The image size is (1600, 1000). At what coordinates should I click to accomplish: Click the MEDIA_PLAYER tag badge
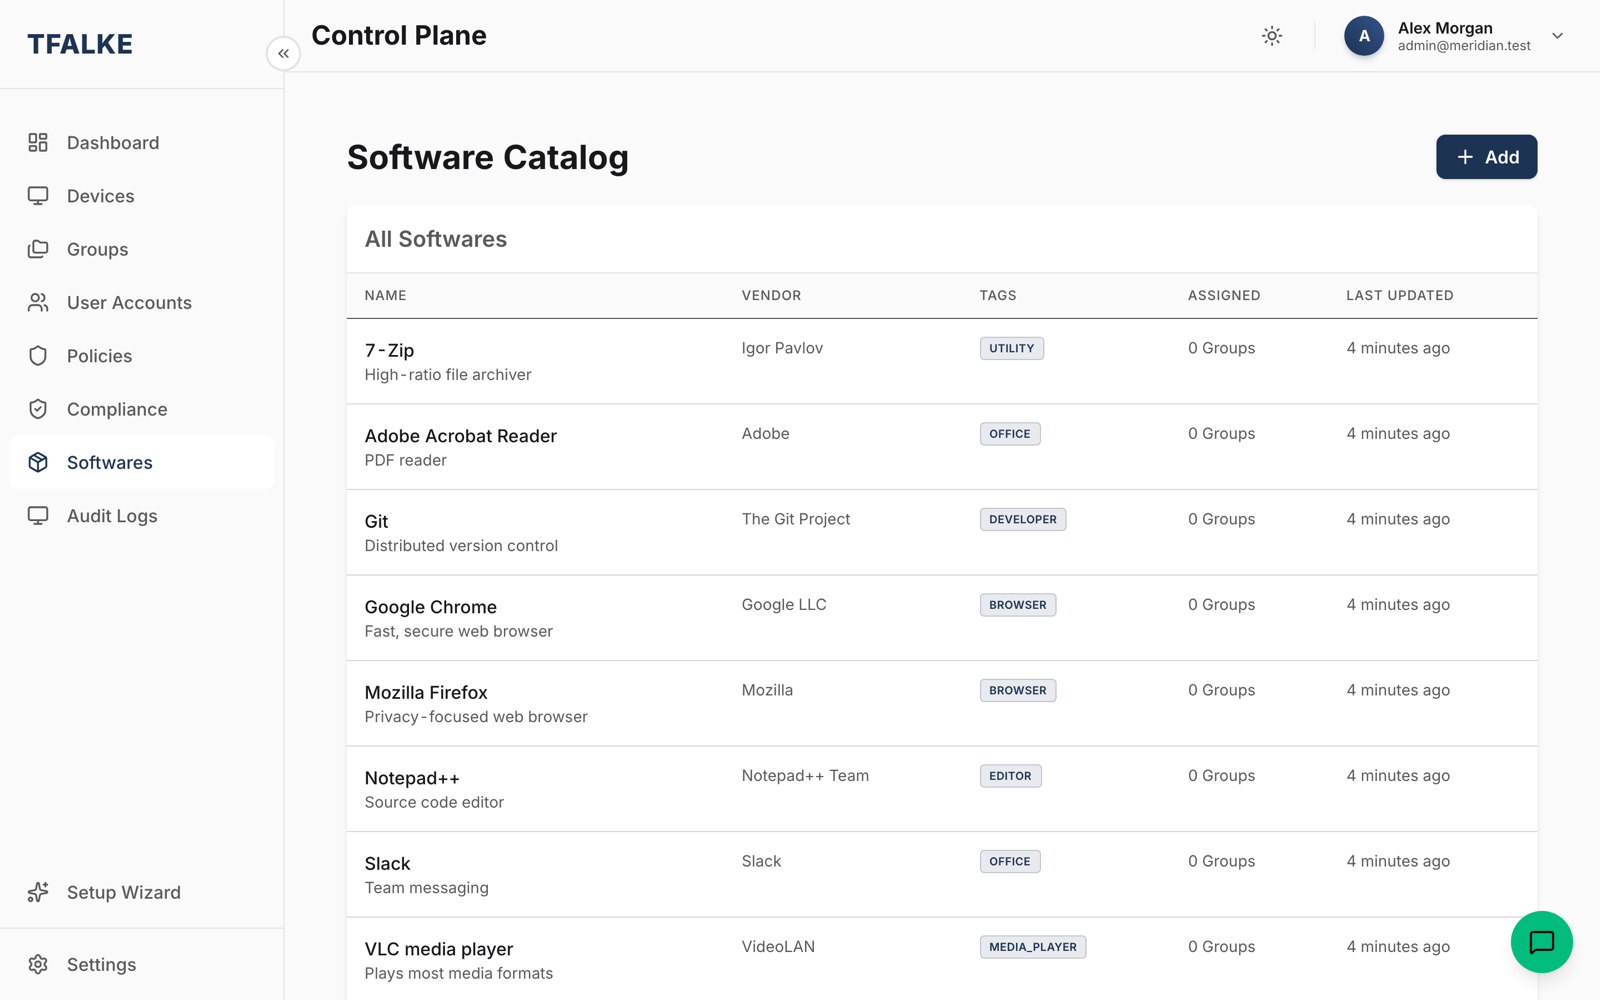click(1032, 947)
